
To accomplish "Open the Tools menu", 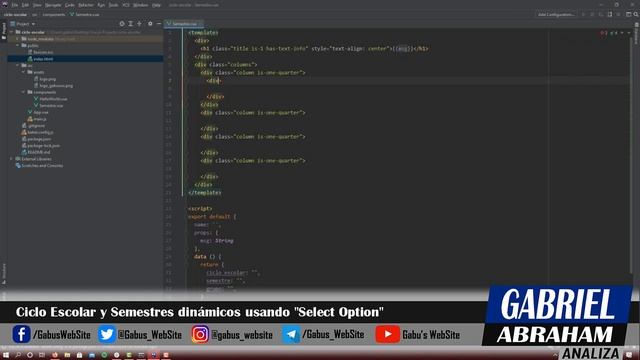I will click(x=113, y=5).
